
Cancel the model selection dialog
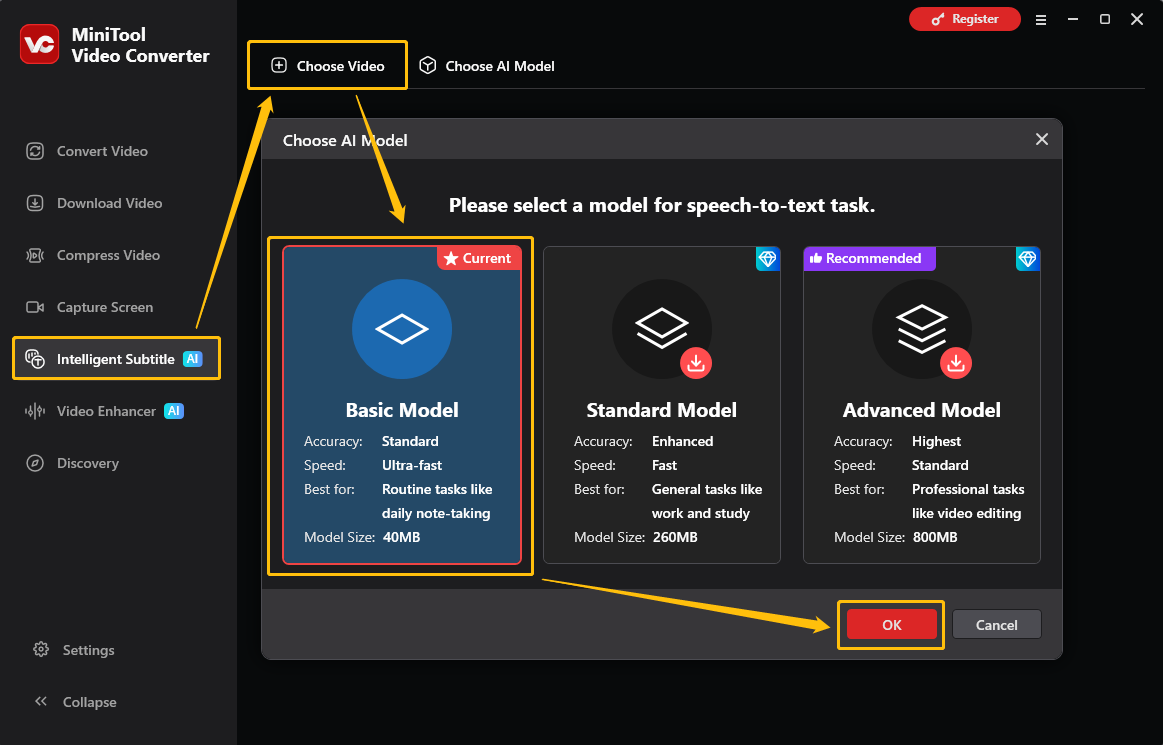(x=997, y=625)
